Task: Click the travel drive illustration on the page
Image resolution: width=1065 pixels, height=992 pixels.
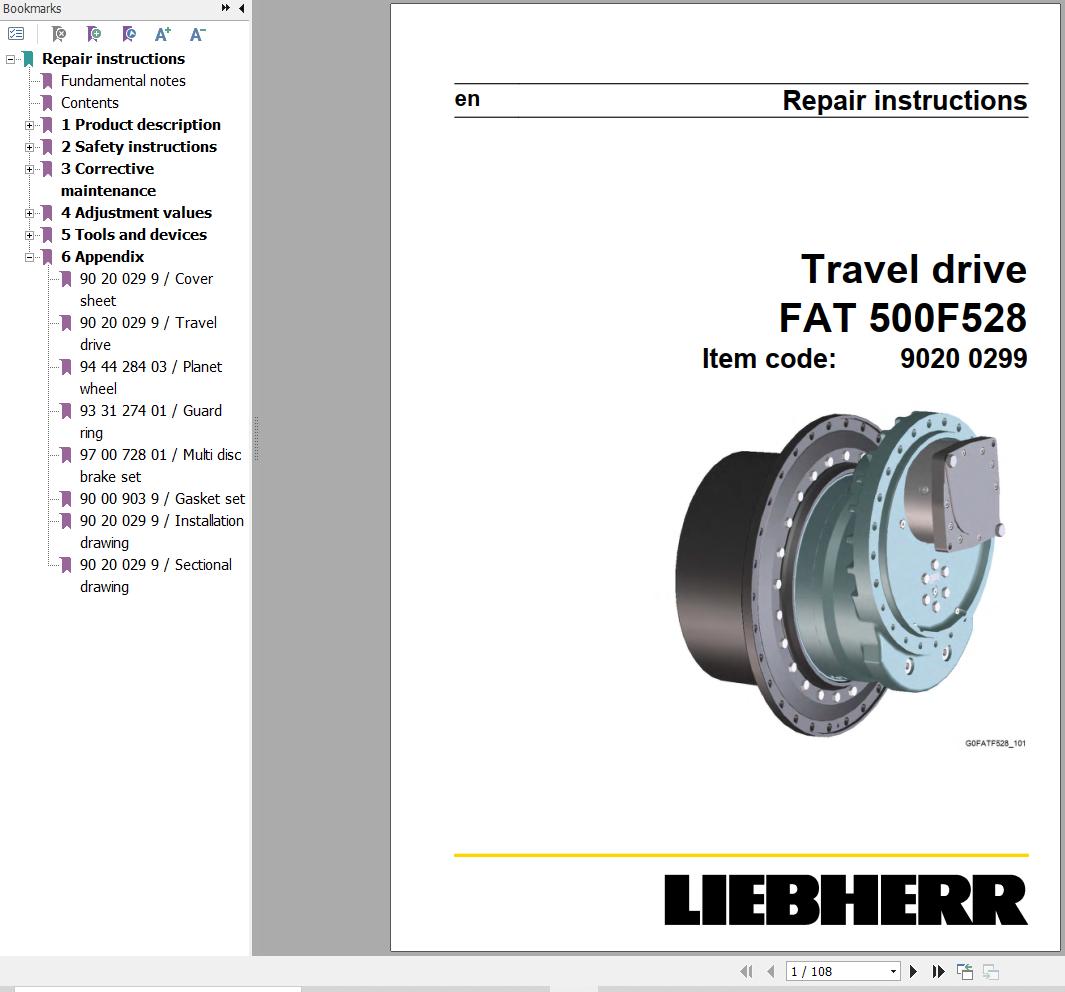Action: coord(840,574)
